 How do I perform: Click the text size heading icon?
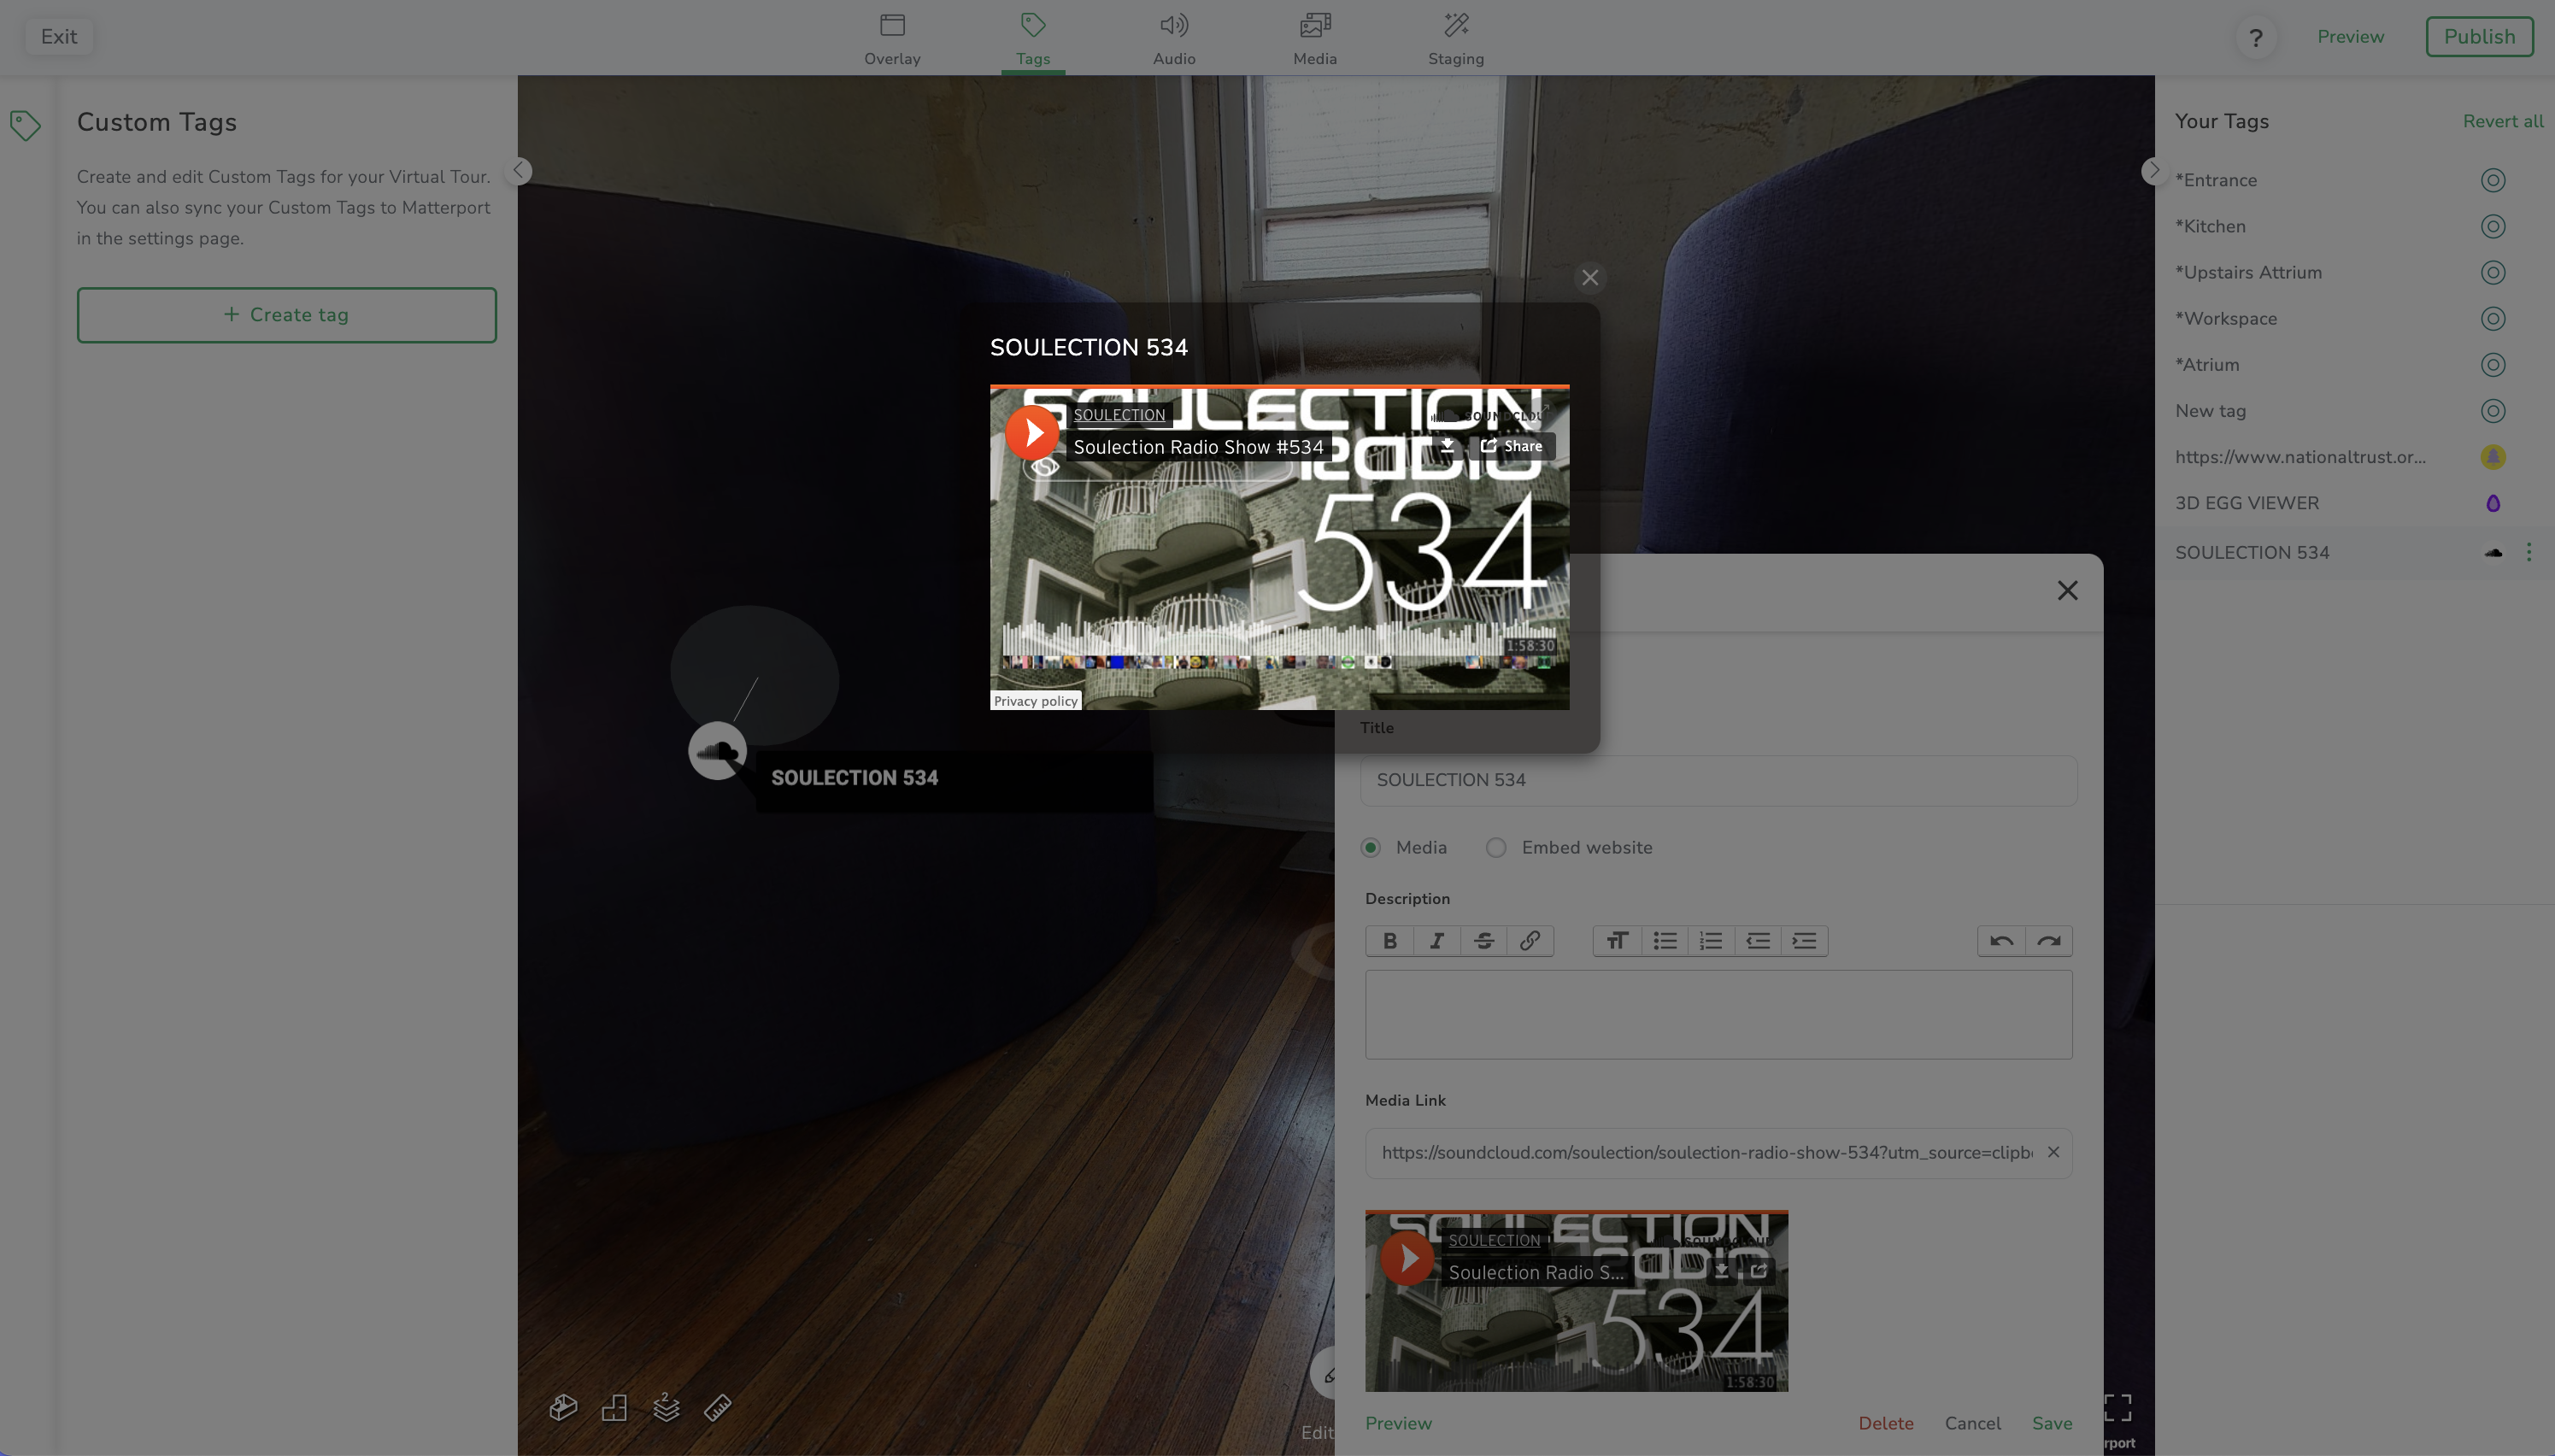point(1617,940)
